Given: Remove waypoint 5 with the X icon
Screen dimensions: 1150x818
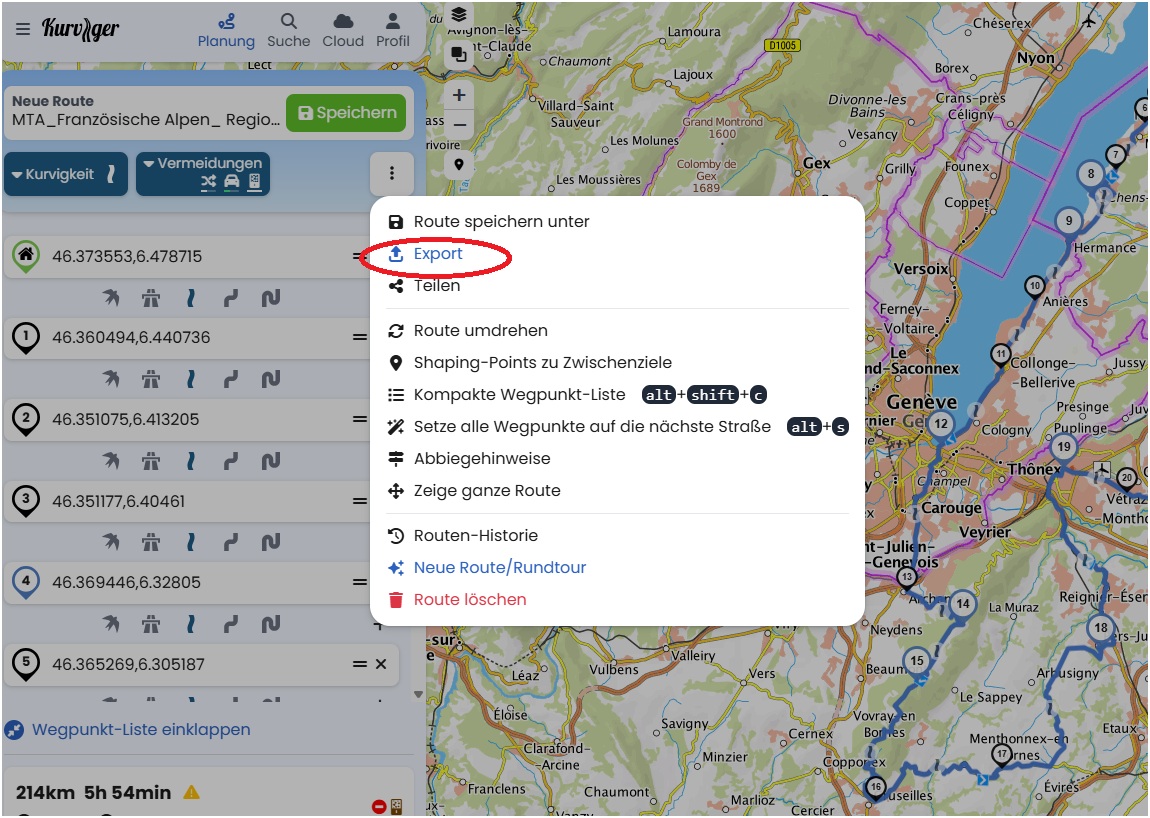Looking at the screenshot, I should click(x=380, y=664).
